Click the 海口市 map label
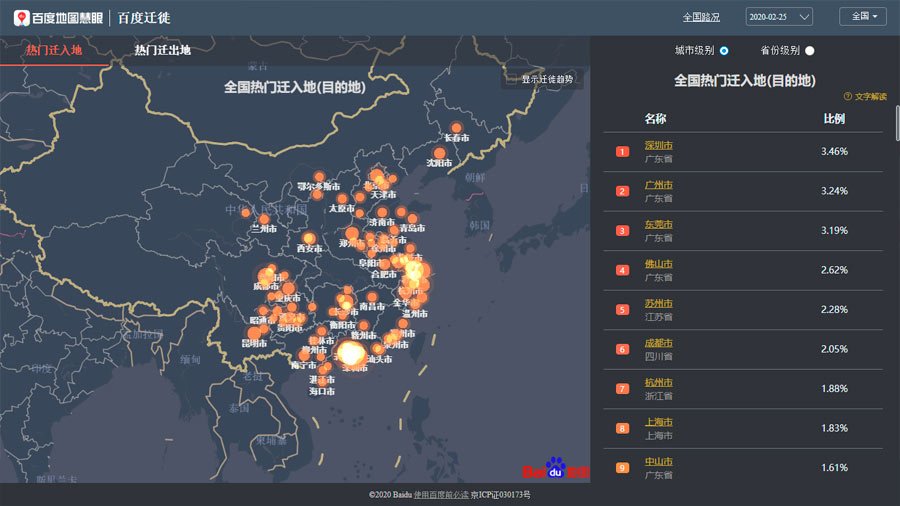The width and height of the screenshot is (900, 506). [x=322, y=391]
